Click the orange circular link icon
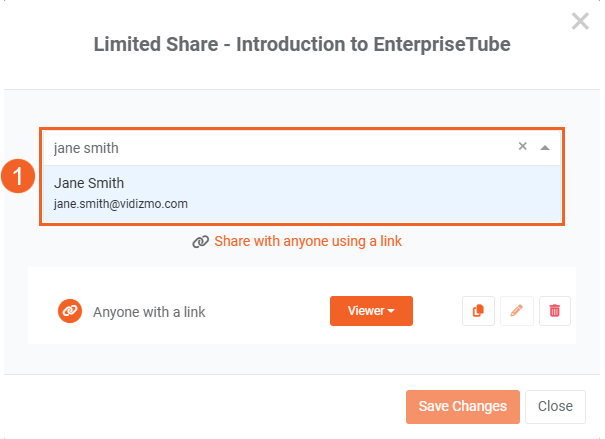 tap(69, 311)
